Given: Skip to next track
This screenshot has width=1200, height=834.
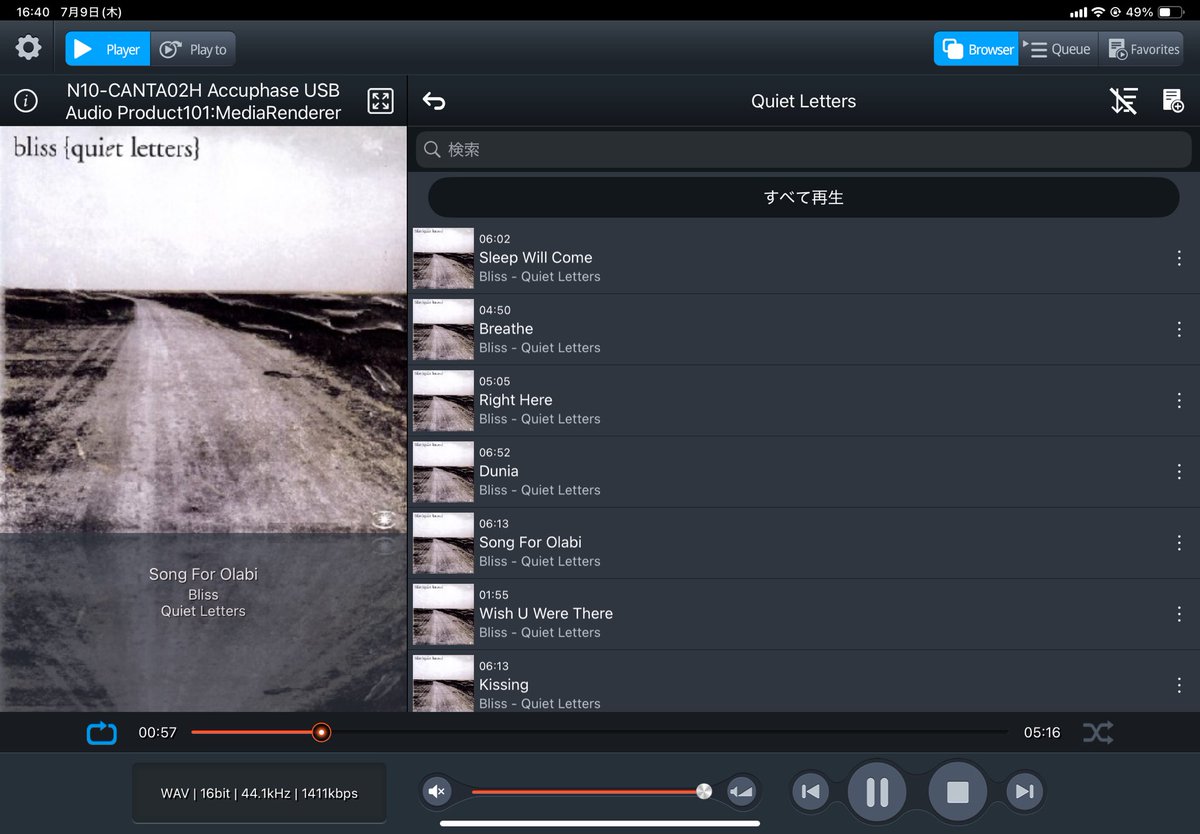Looking at the screenshot, I should pos(1024,792).
